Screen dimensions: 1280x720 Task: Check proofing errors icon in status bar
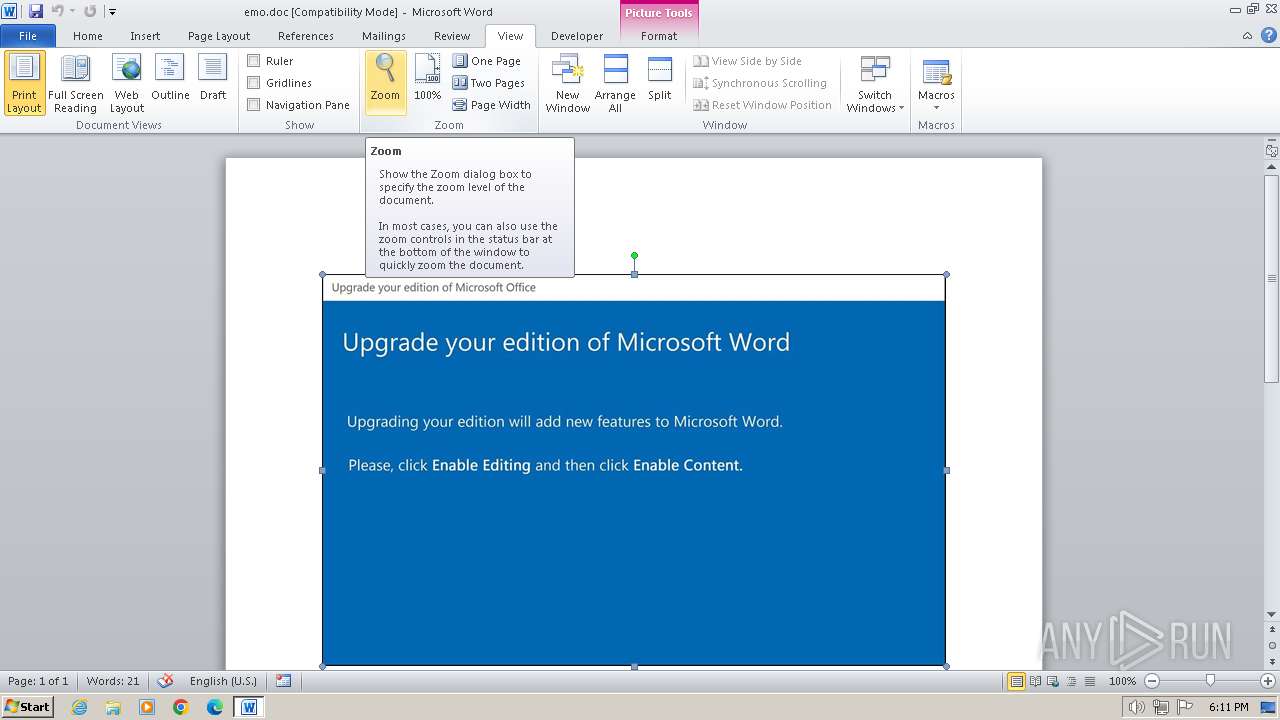[x=167, y=681]
